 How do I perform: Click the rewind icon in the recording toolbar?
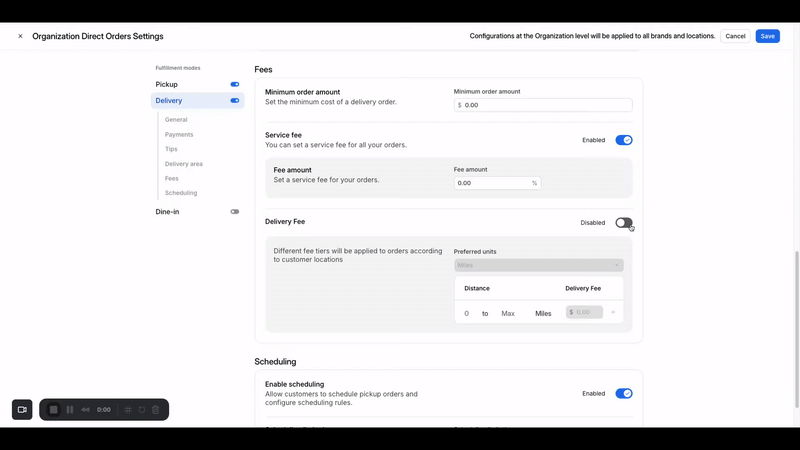point(85,410)
